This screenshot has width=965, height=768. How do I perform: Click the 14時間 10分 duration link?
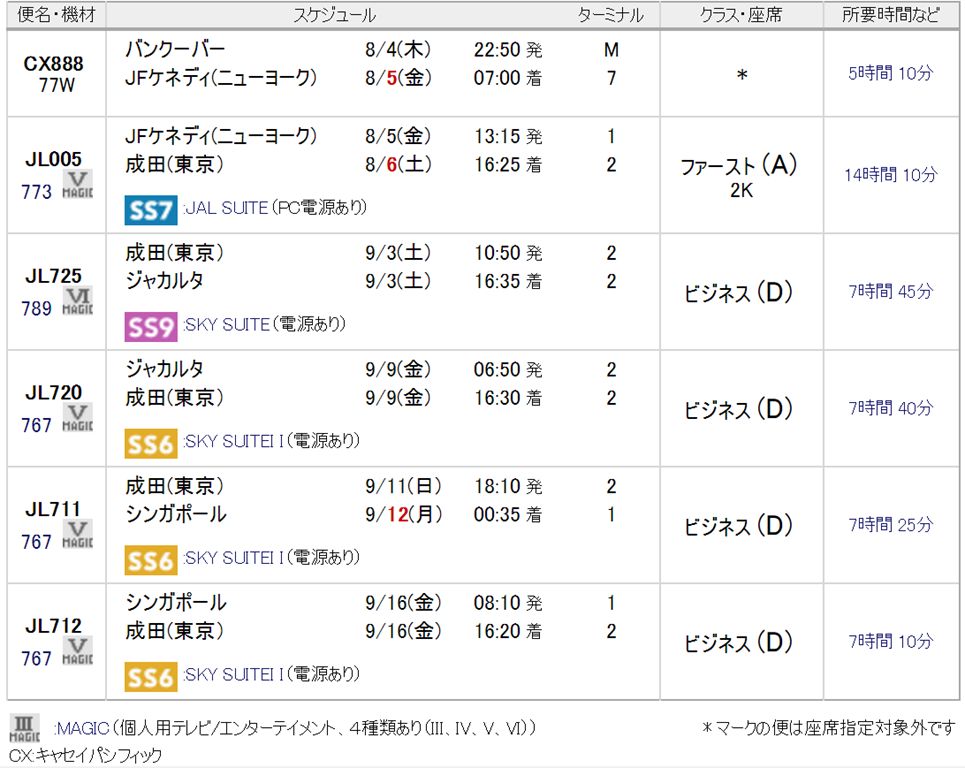pyautogui.click(x=891, y=175)
